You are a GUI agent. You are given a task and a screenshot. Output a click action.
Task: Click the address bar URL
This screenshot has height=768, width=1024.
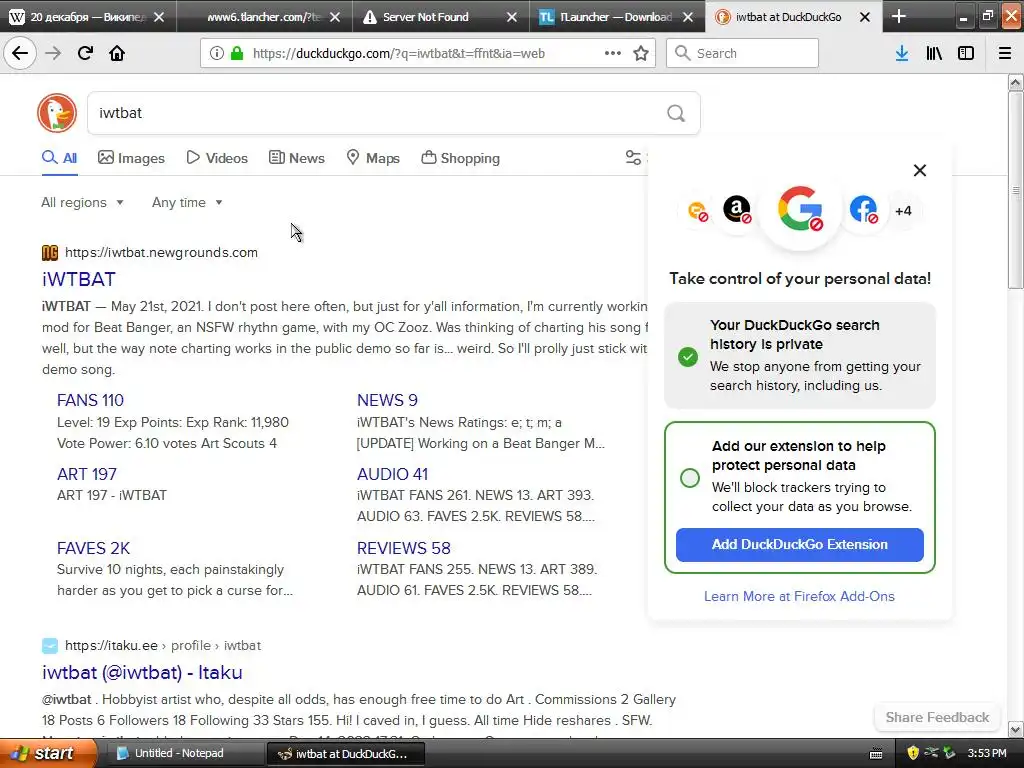pos(398,54)
